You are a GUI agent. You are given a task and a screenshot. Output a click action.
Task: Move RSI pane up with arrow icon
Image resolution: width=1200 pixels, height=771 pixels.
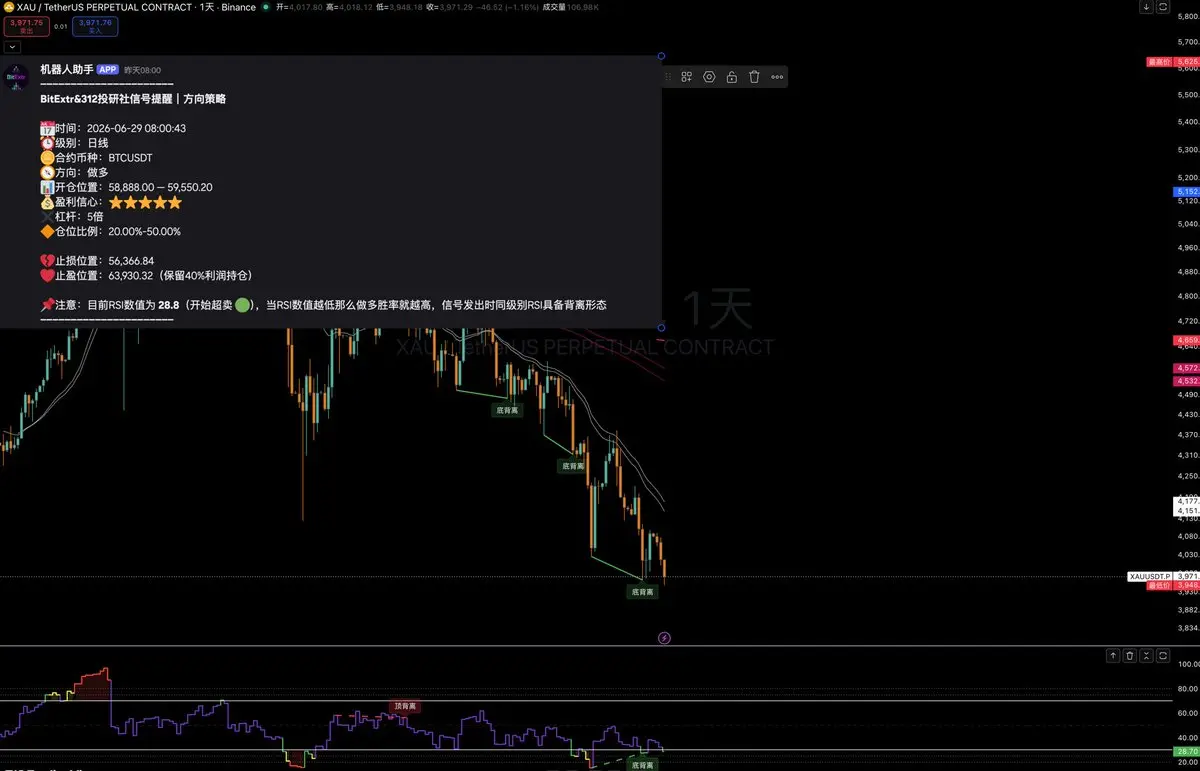click(1112, 656)
